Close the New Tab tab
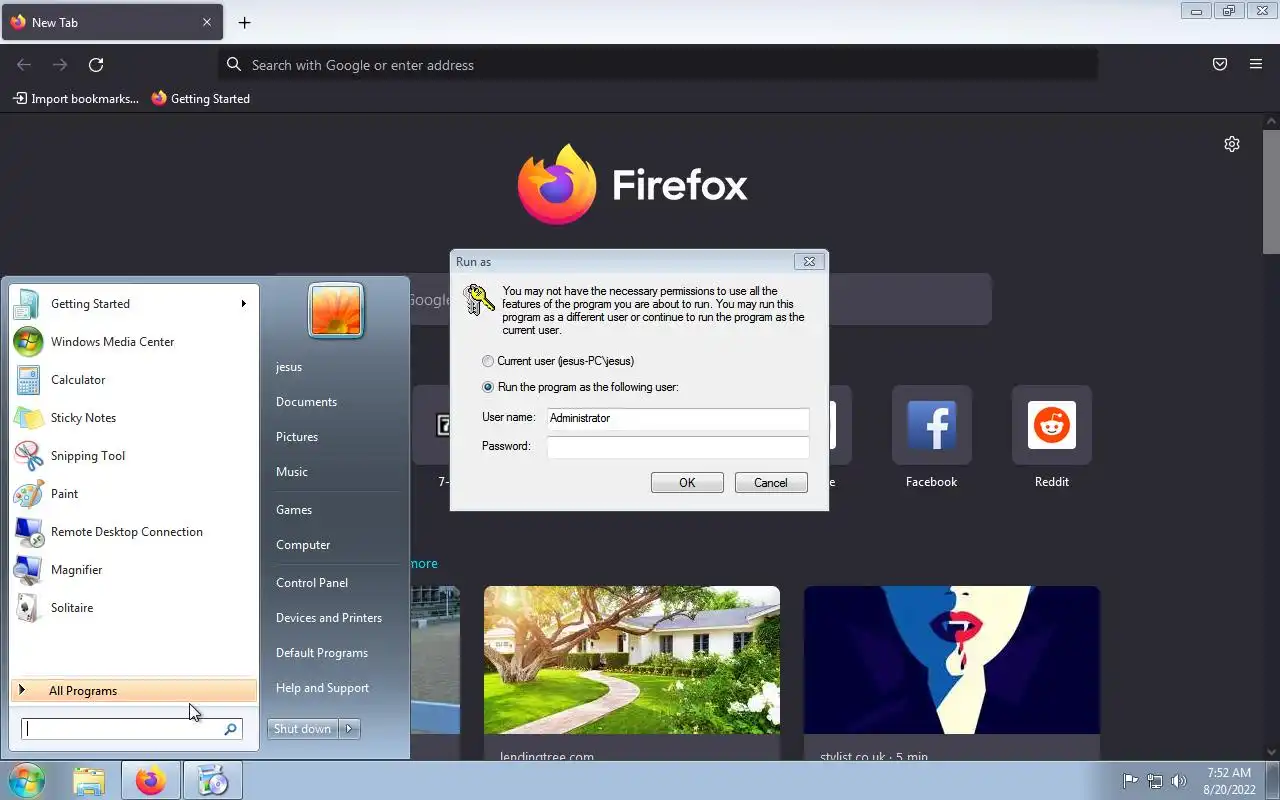The height and width of the screenshot is (800, 1280). [207, 22]
